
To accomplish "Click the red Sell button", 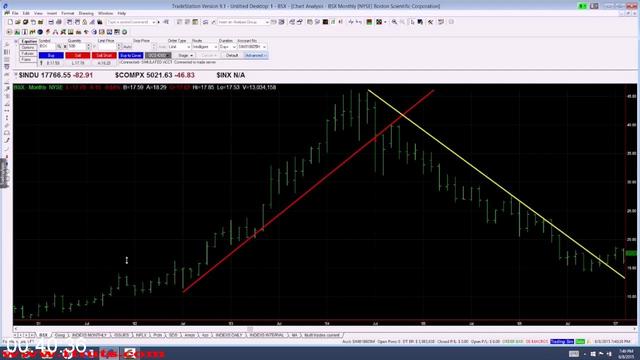I will click(78, 55).
